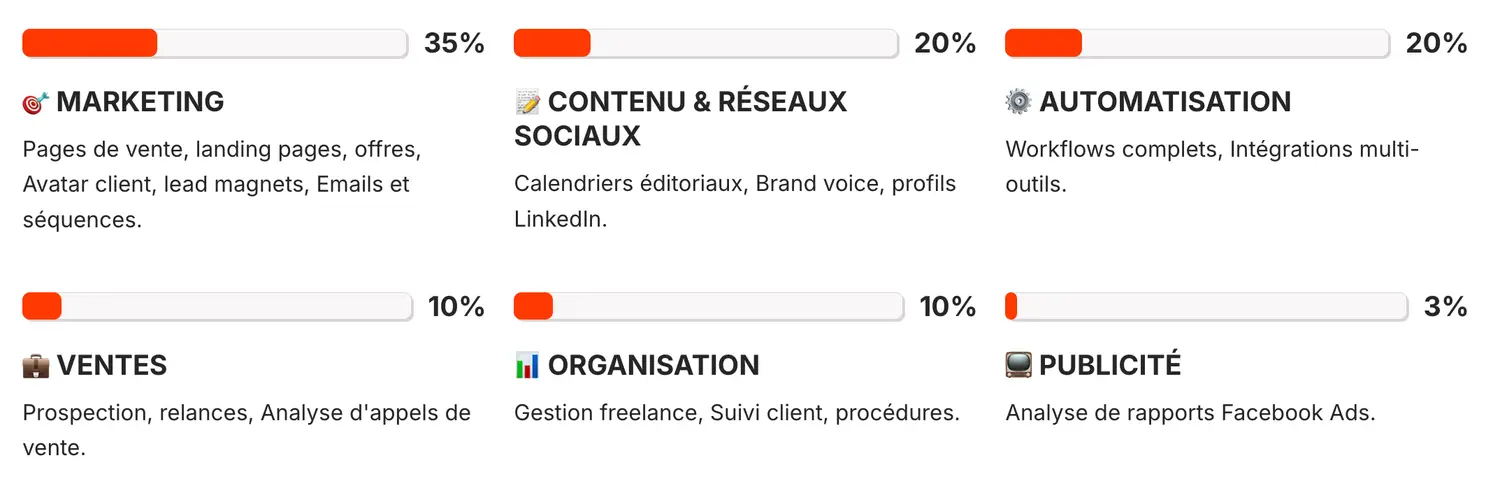
Task: Click the bar chart icon beside ORGANISATION
Action: (x=527, y=366)
